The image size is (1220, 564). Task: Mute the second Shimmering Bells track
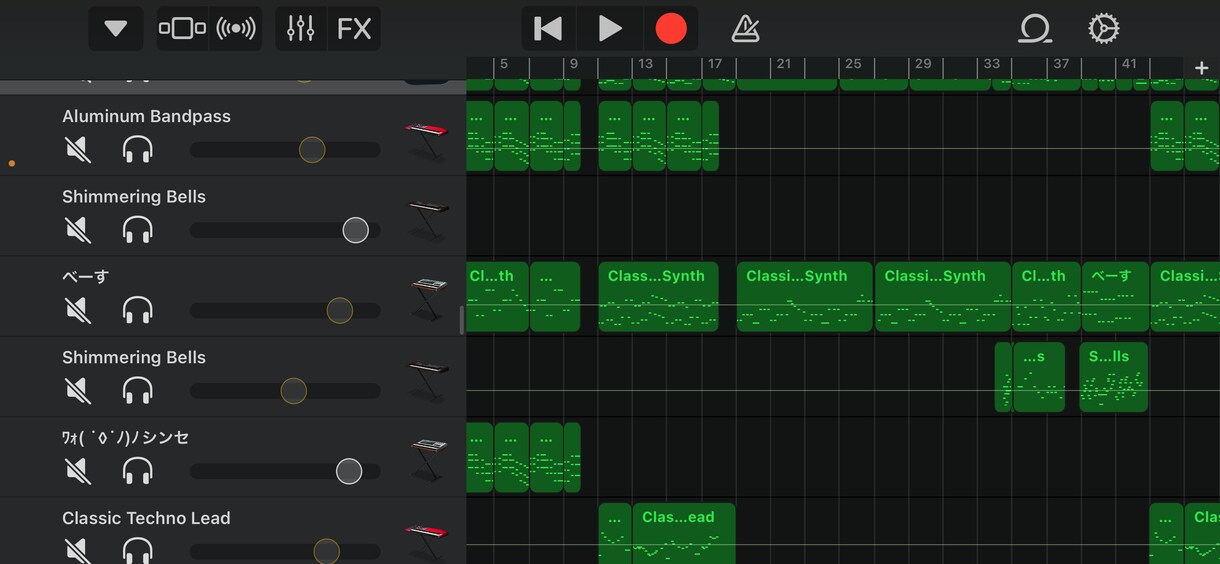click(77, 390)
